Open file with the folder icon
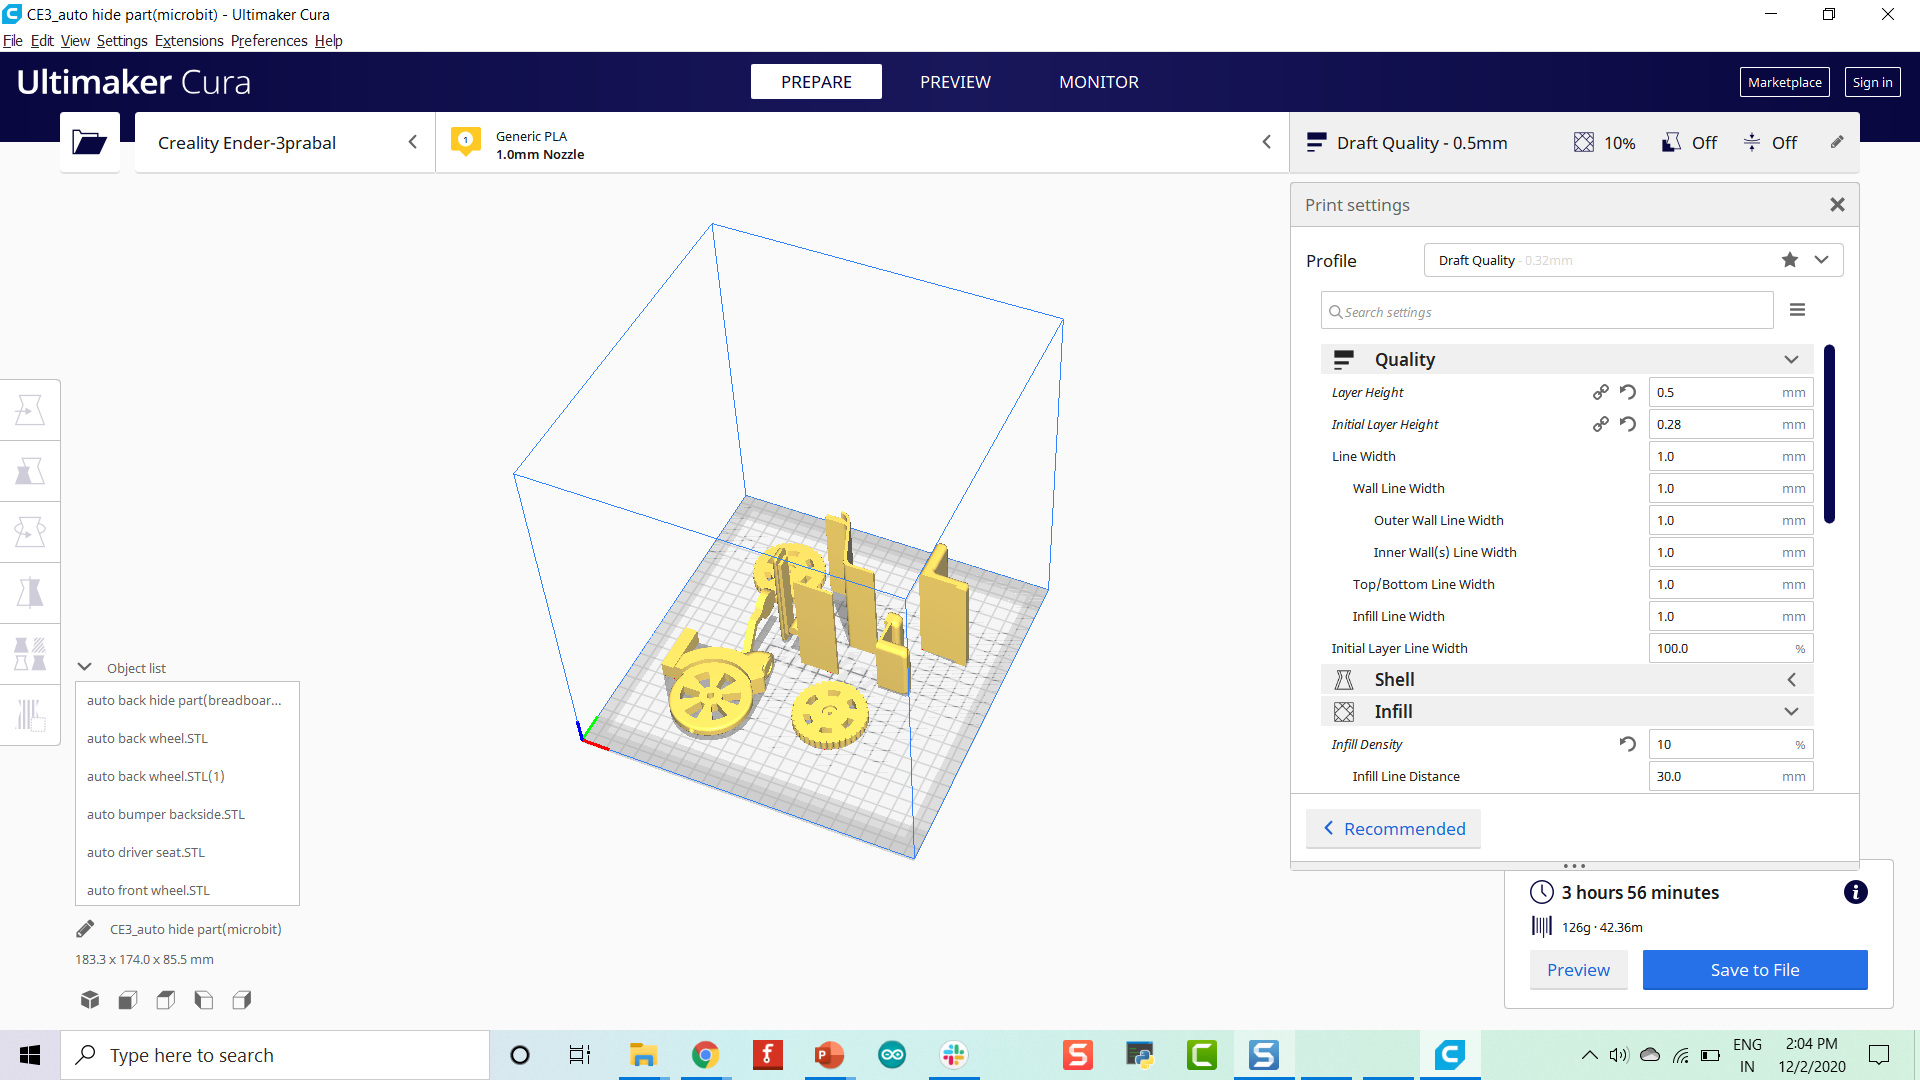 coord(89,142)
